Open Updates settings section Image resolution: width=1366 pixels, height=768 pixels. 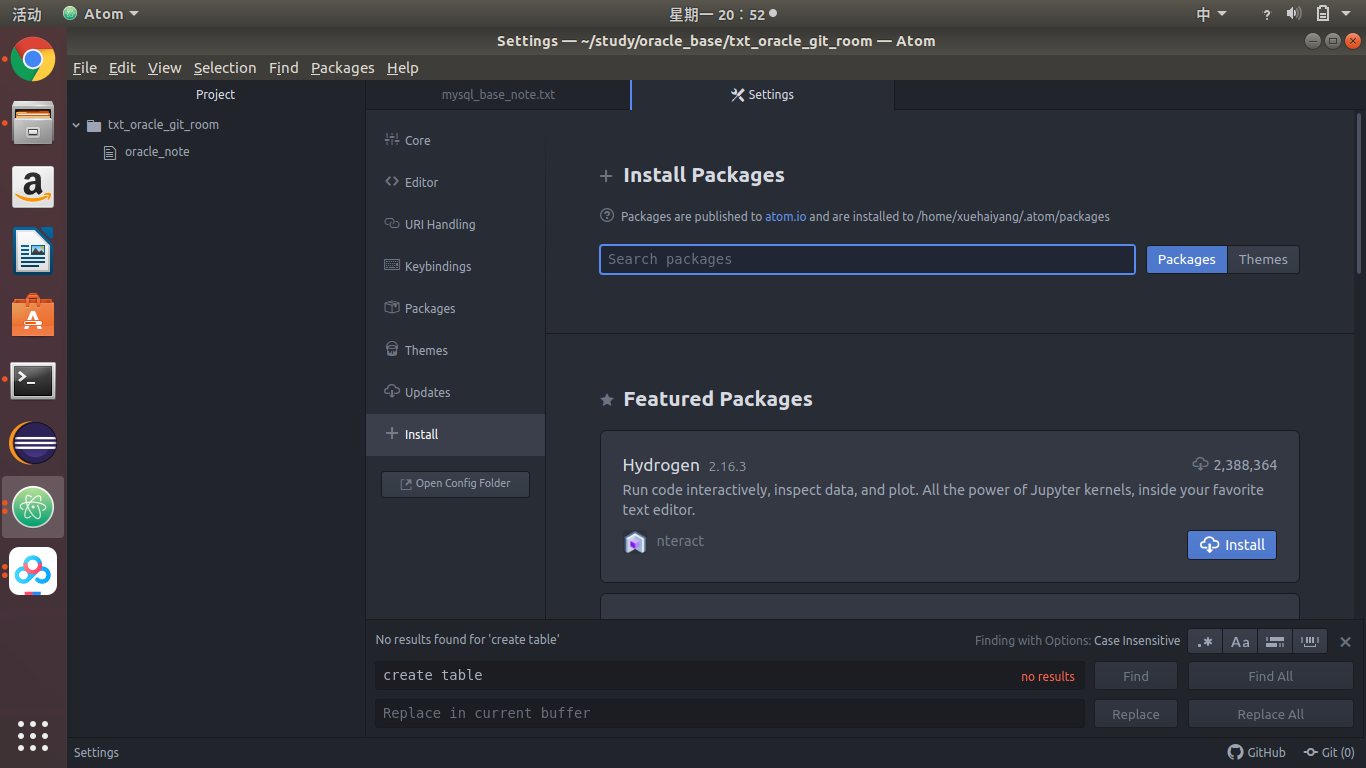(456, 392)
